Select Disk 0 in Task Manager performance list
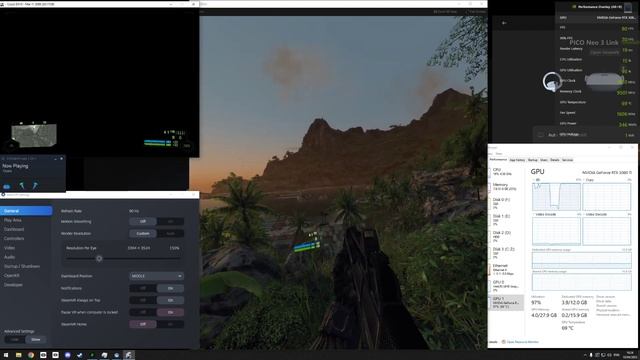 coord(506,203)
